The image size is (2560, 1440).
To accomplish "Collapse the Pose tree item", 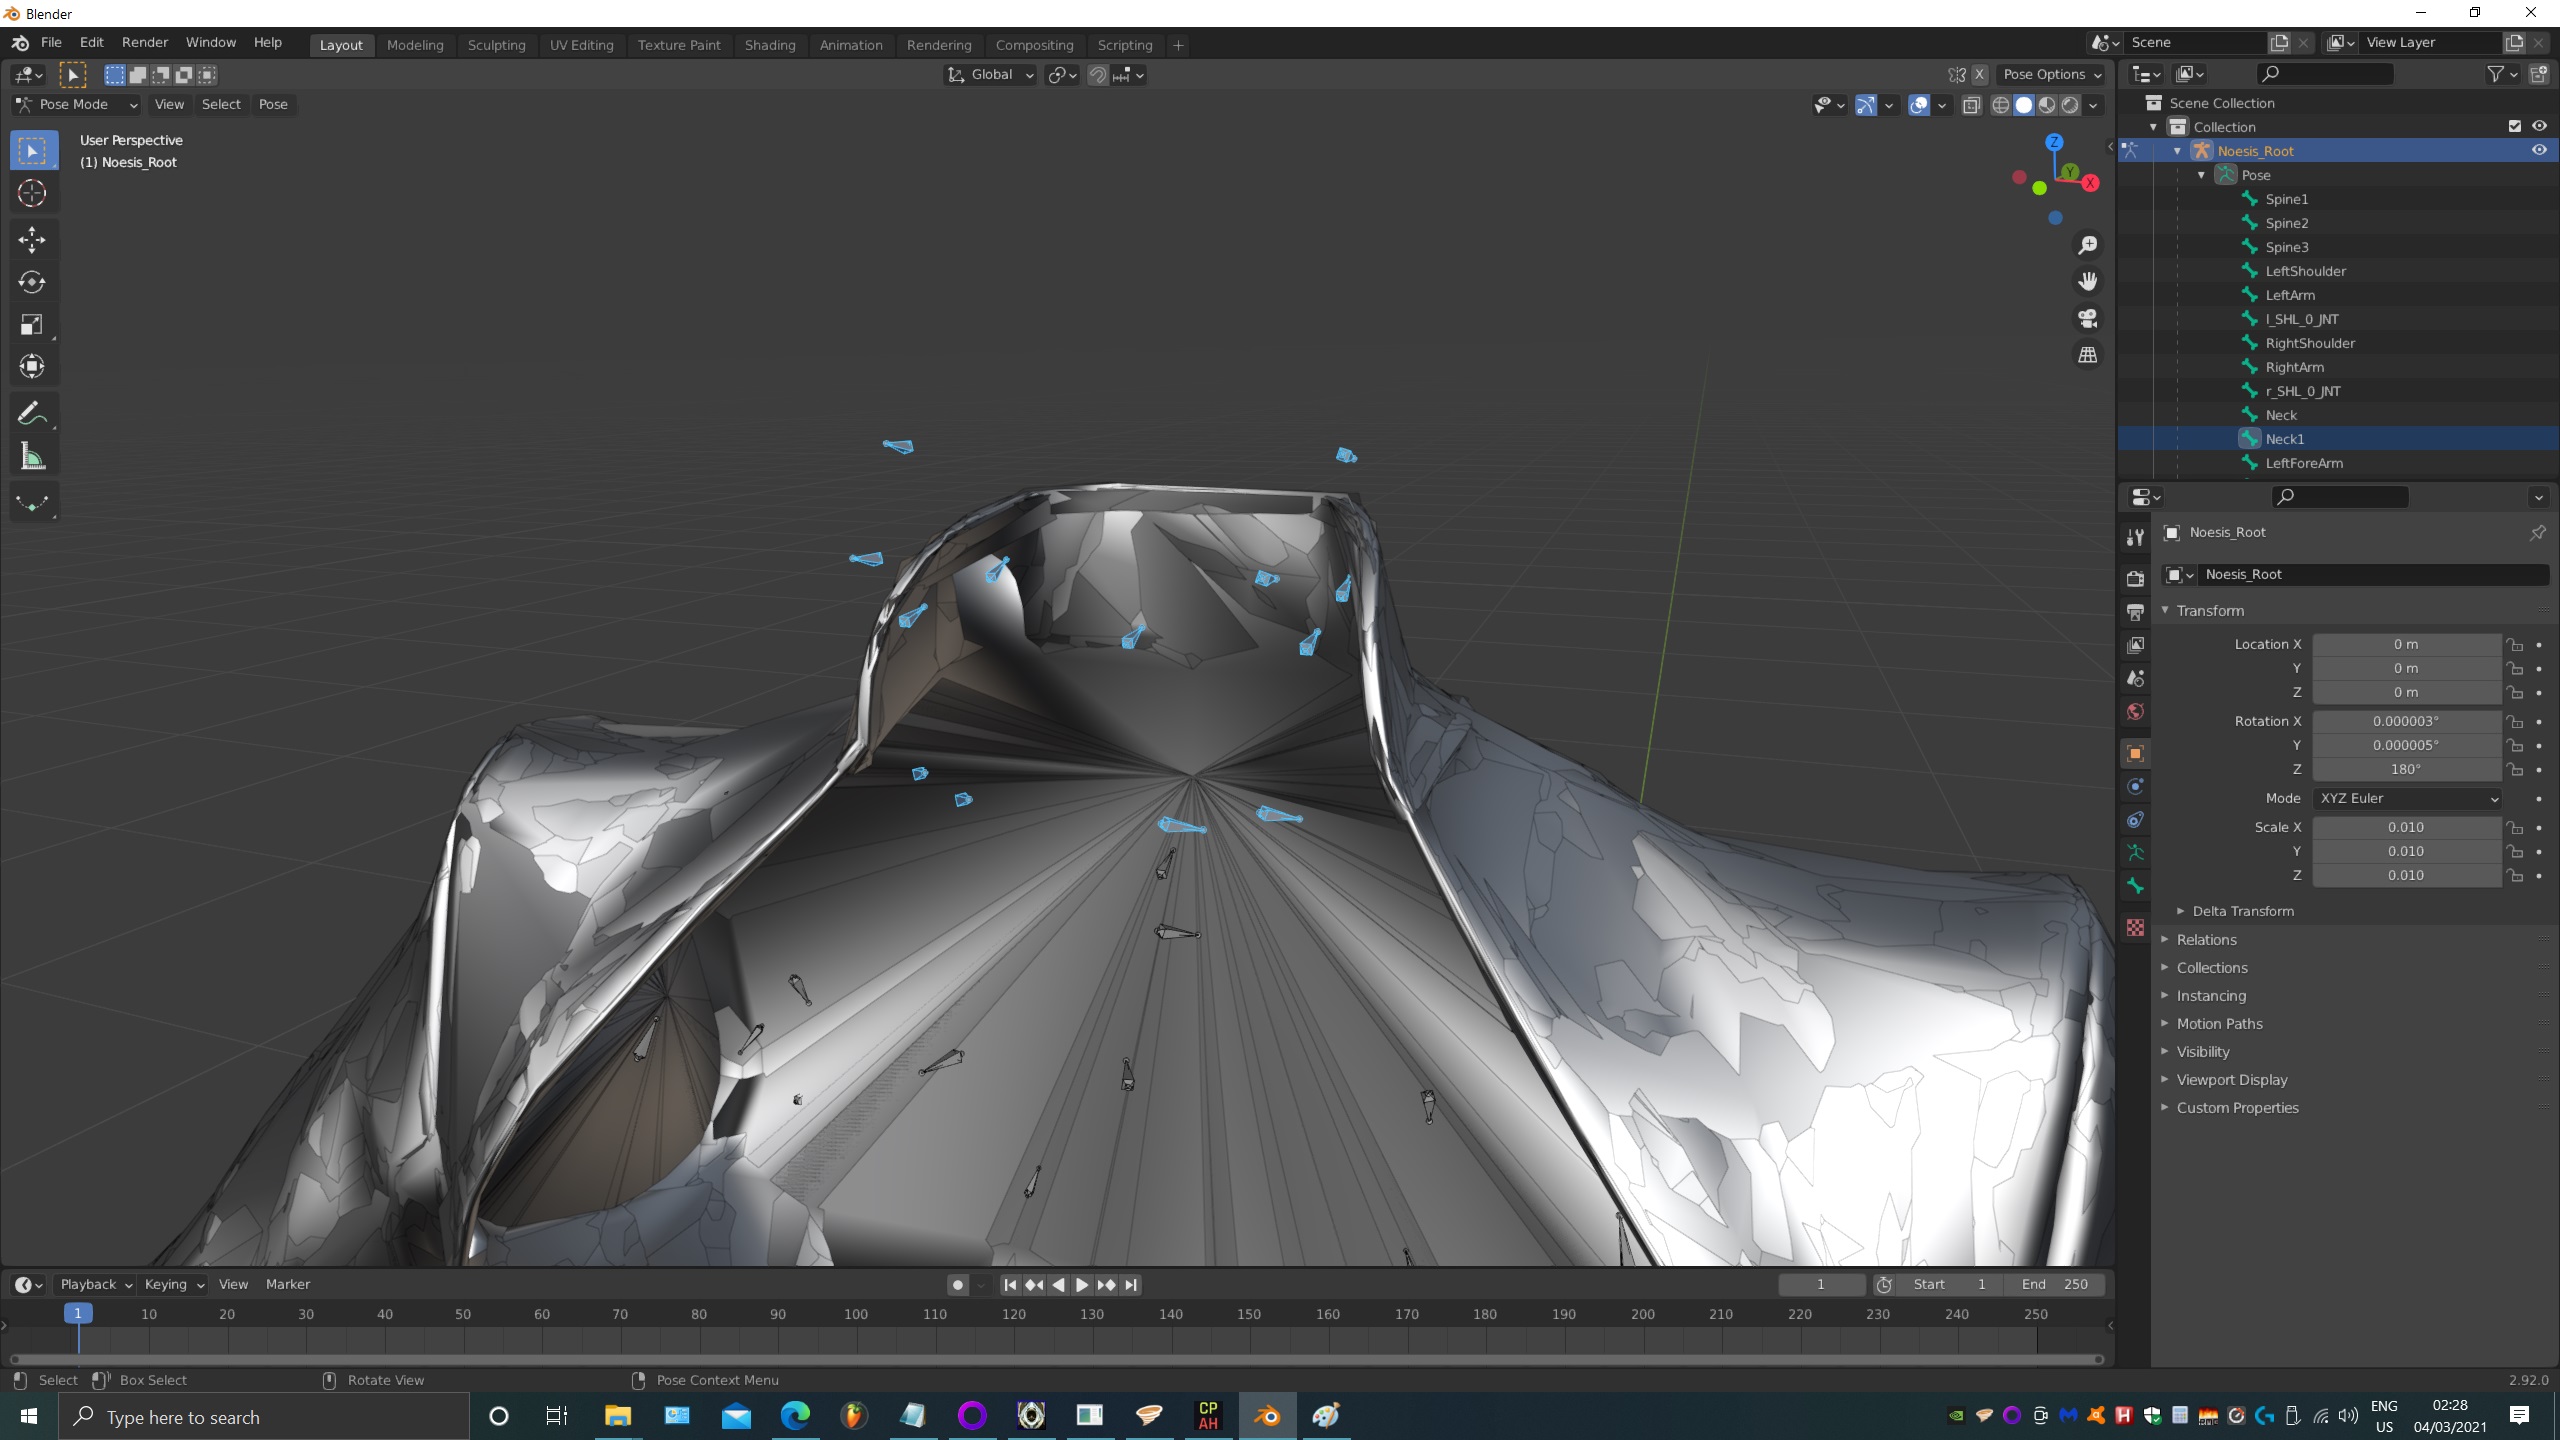I will coord(2201,175).
